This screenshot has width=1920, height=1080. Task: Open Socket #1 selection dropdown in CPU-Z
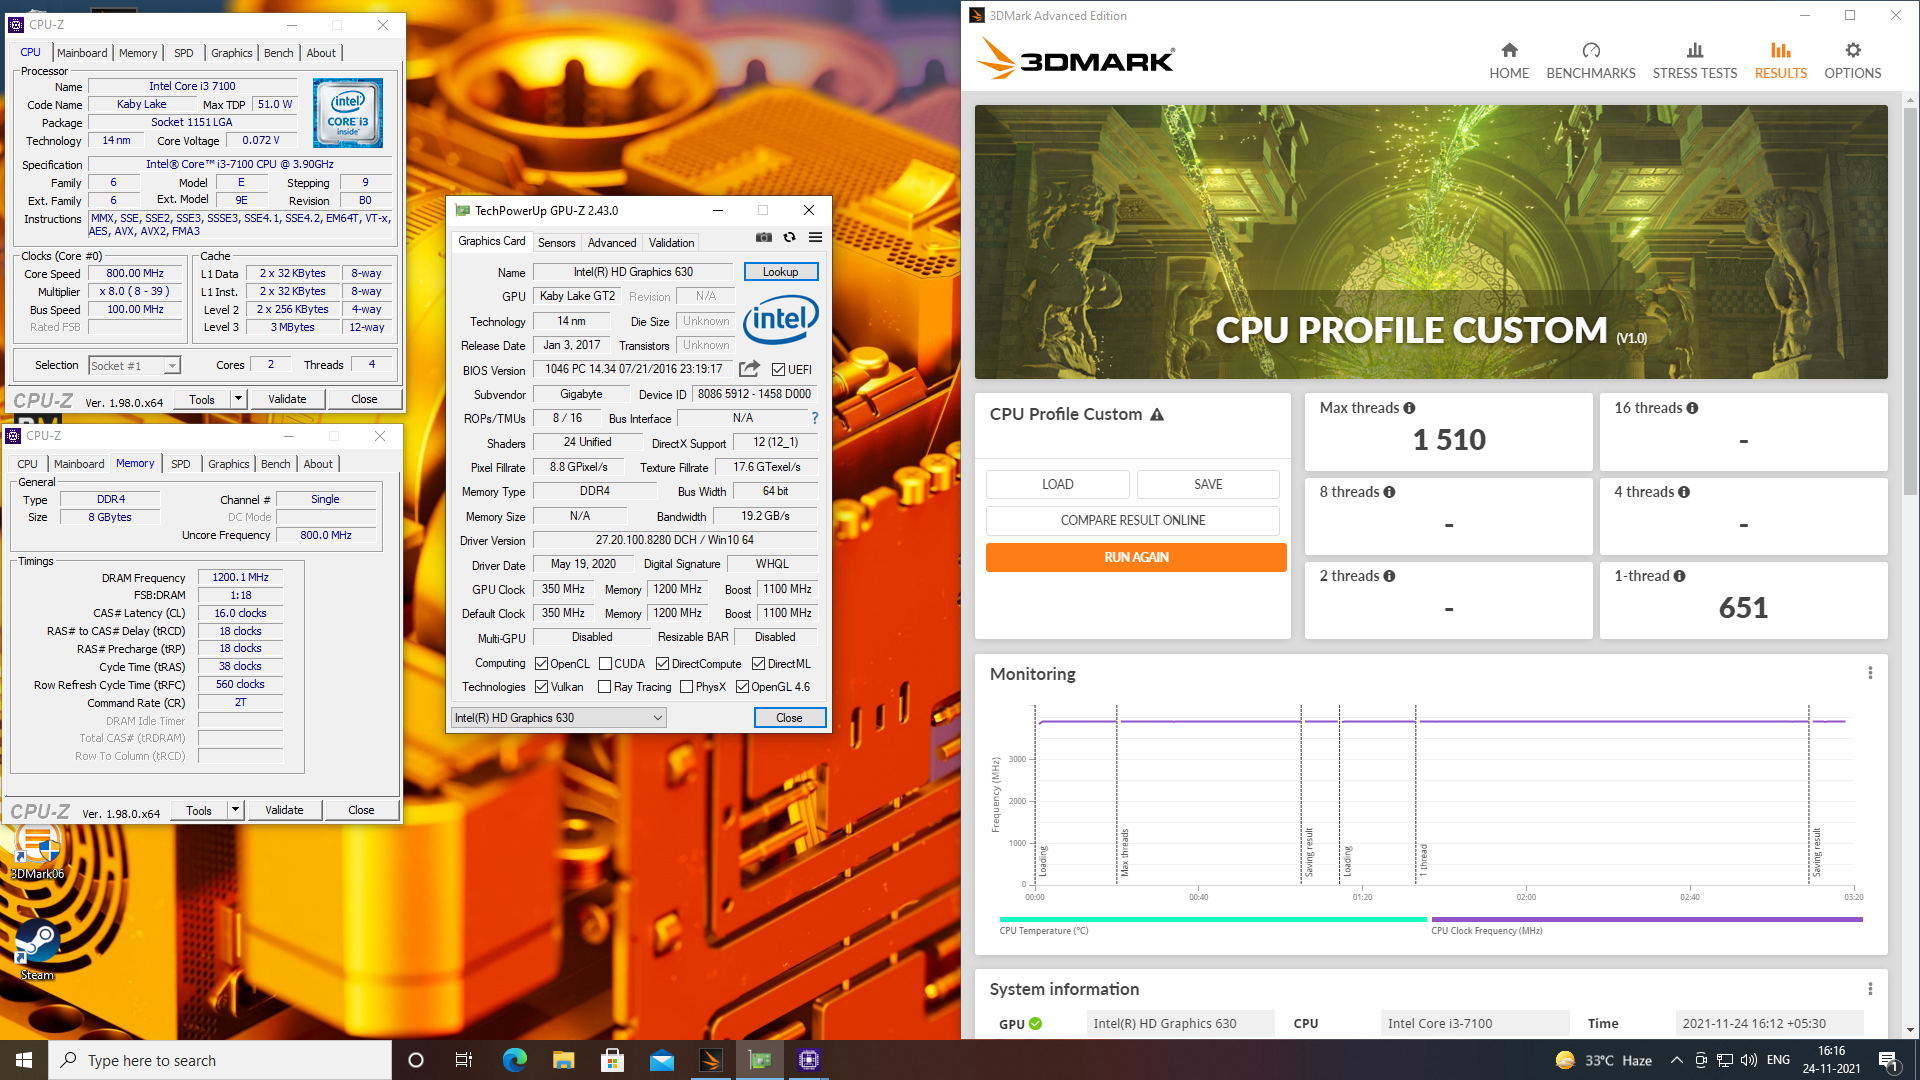(x=134, y=366)
